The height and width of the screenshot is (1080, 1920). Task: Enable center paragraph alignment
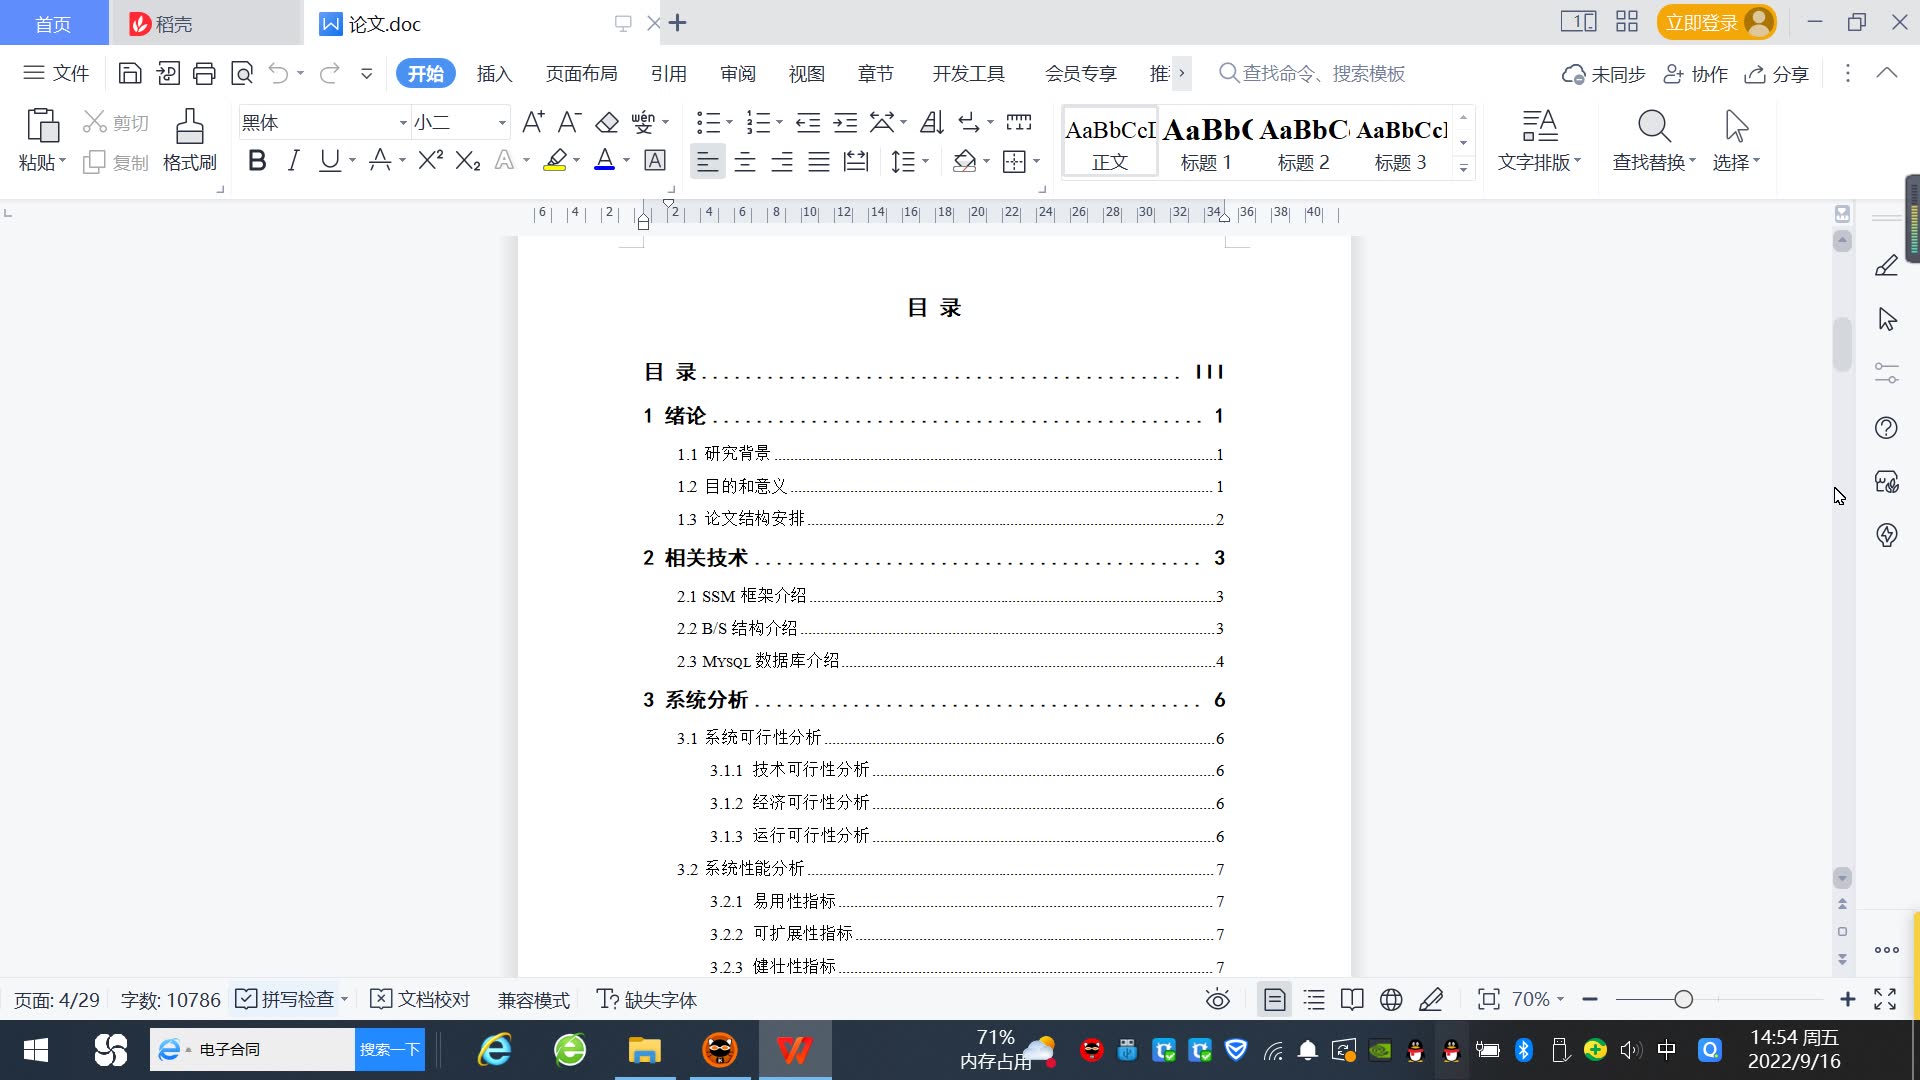(x=745, y=161)
